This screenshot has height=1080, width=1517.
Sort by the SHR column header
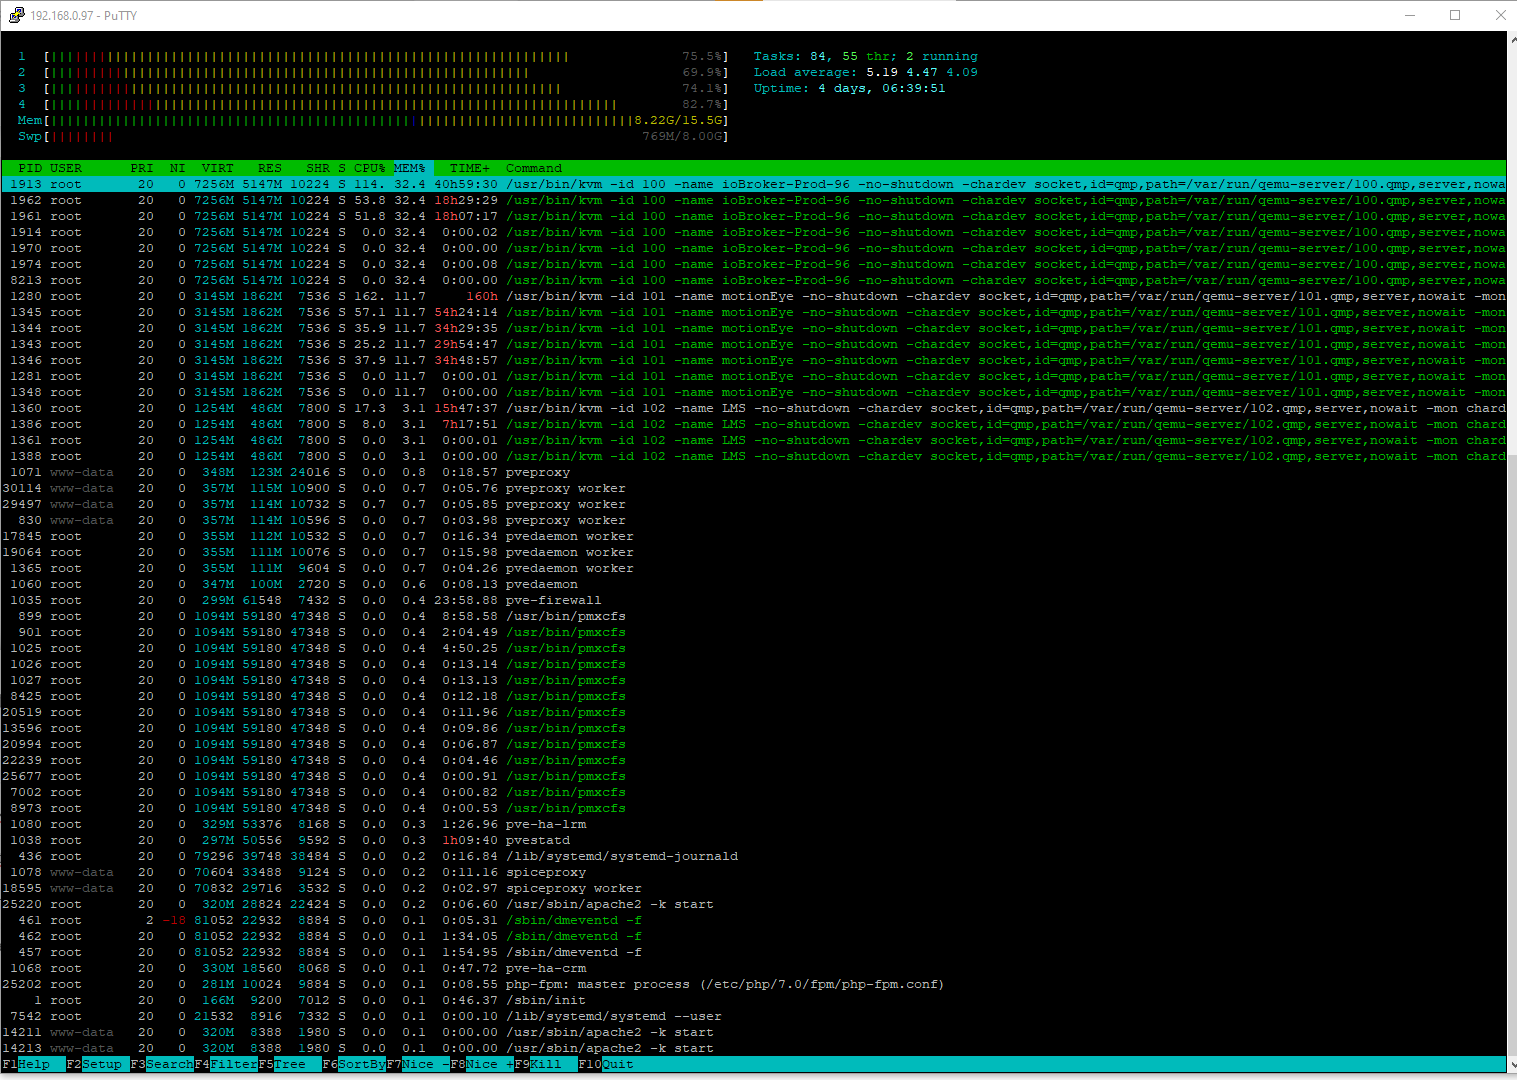(x=318, y=168)
